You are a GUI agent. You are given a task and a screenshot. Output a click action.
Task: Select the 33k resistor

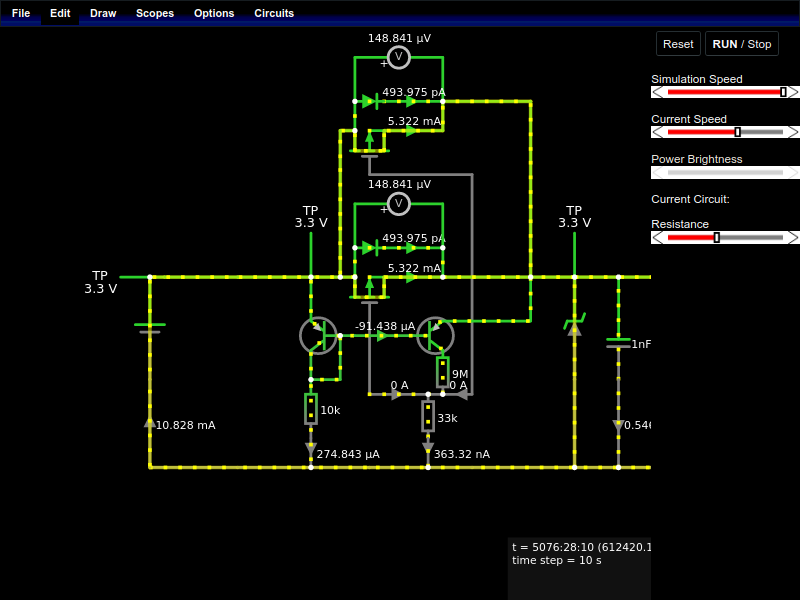tap(428, 416)
